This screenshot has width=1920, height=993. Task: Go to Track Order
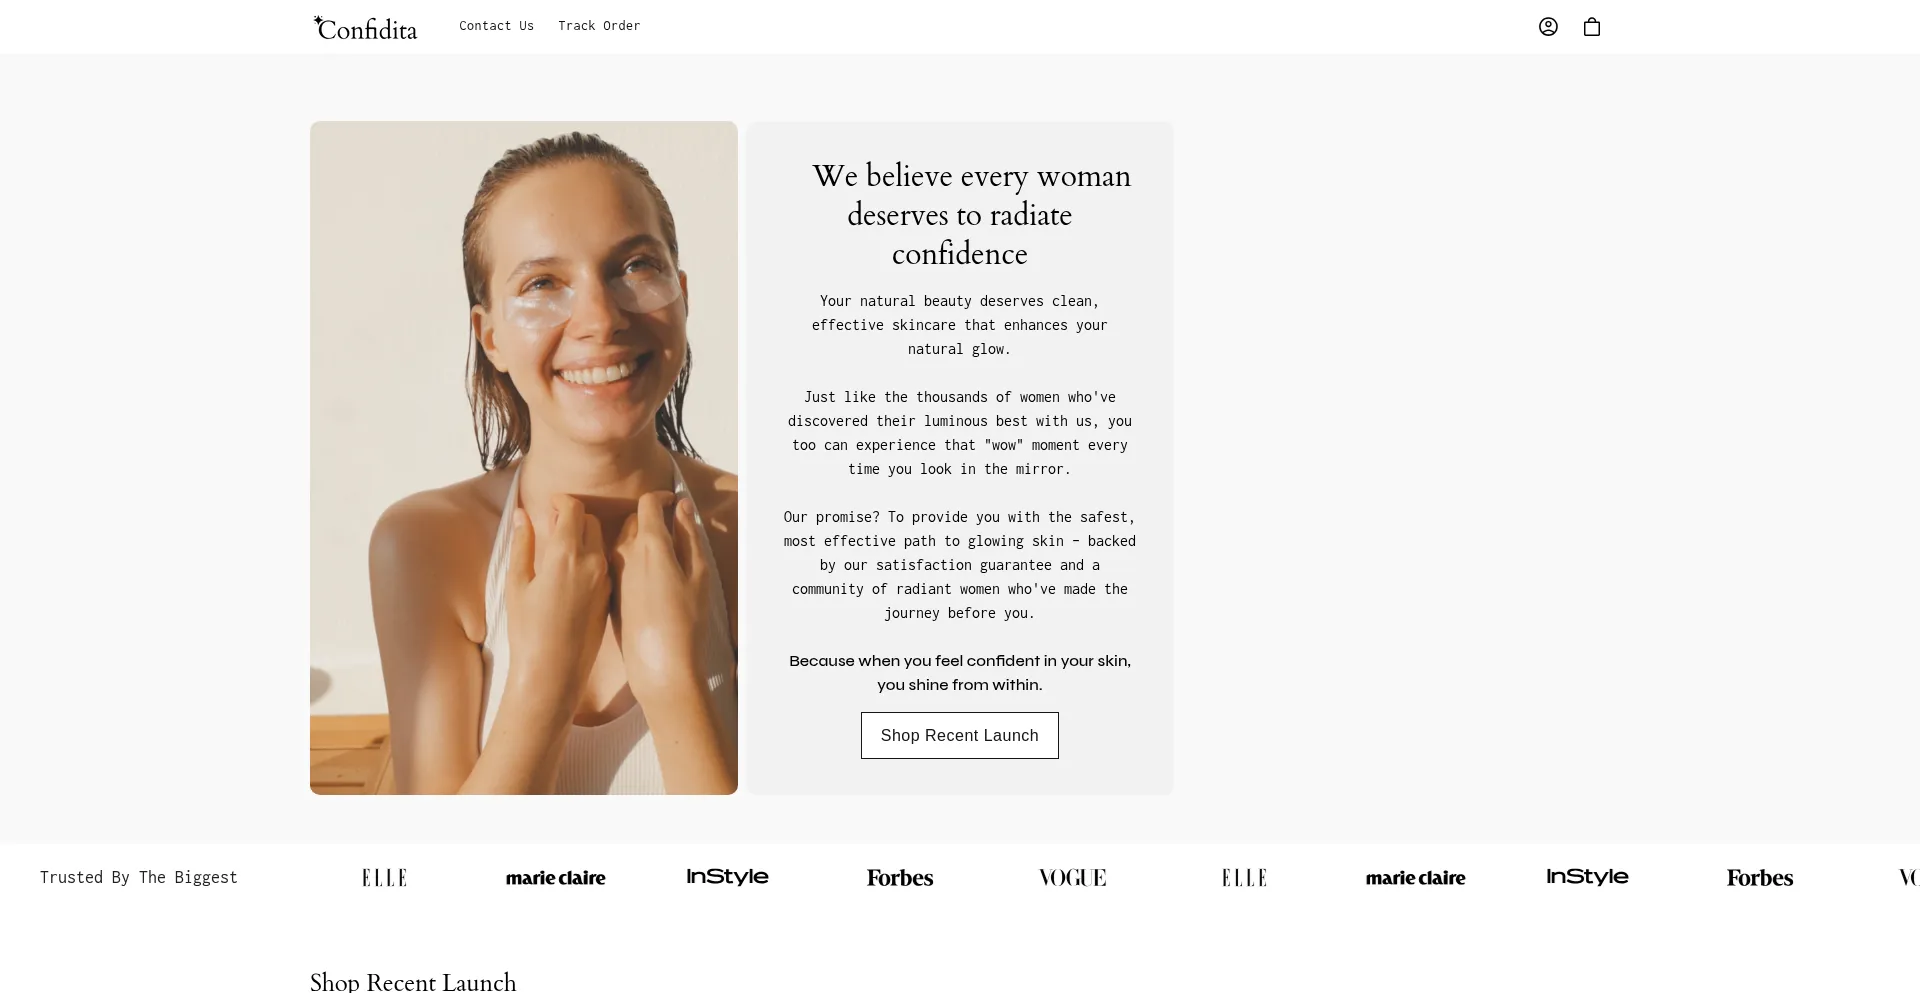[x=599, y=26]
